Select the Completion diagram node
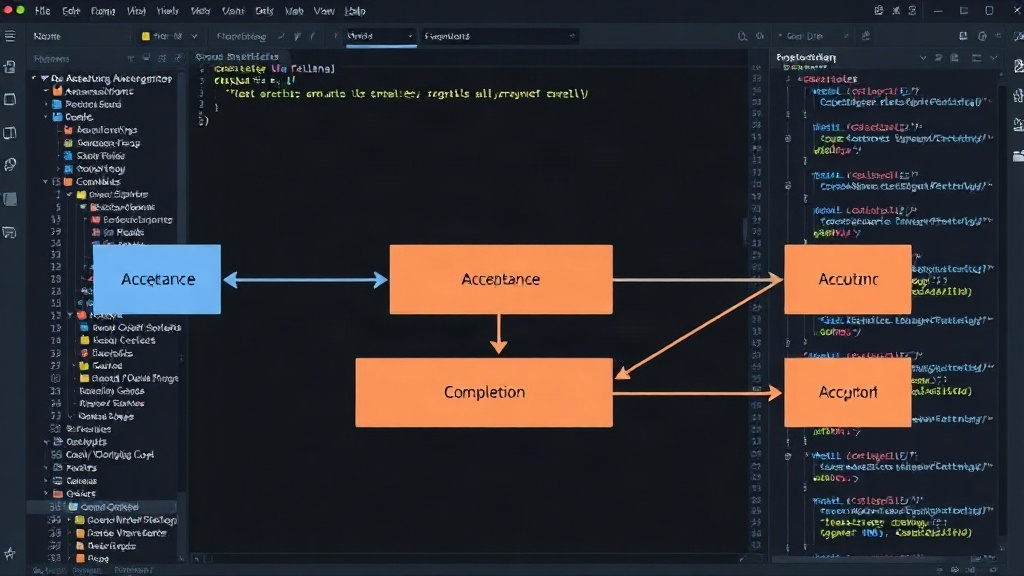 [484, 392]
